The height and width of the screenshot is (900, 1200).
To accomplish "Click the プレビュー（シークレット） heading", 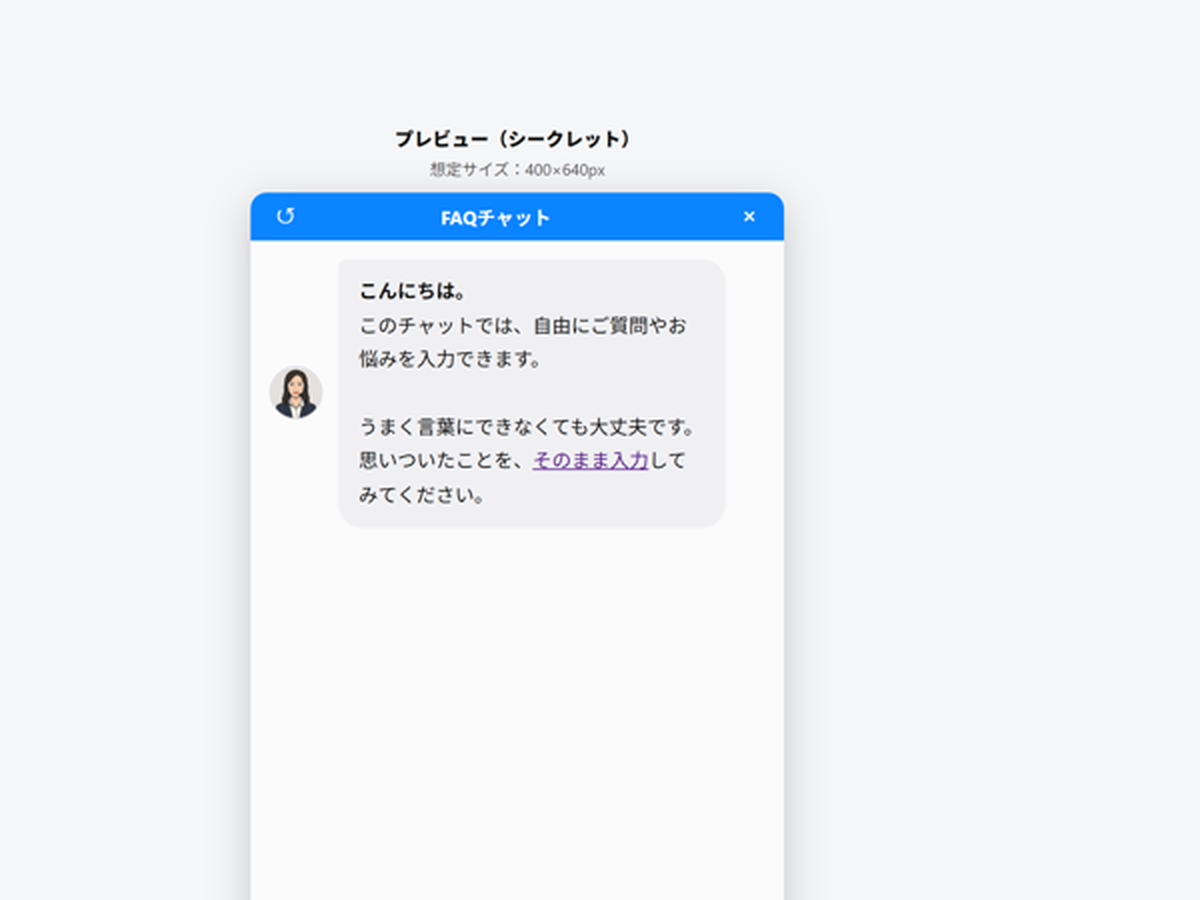I will click(516, 139).
